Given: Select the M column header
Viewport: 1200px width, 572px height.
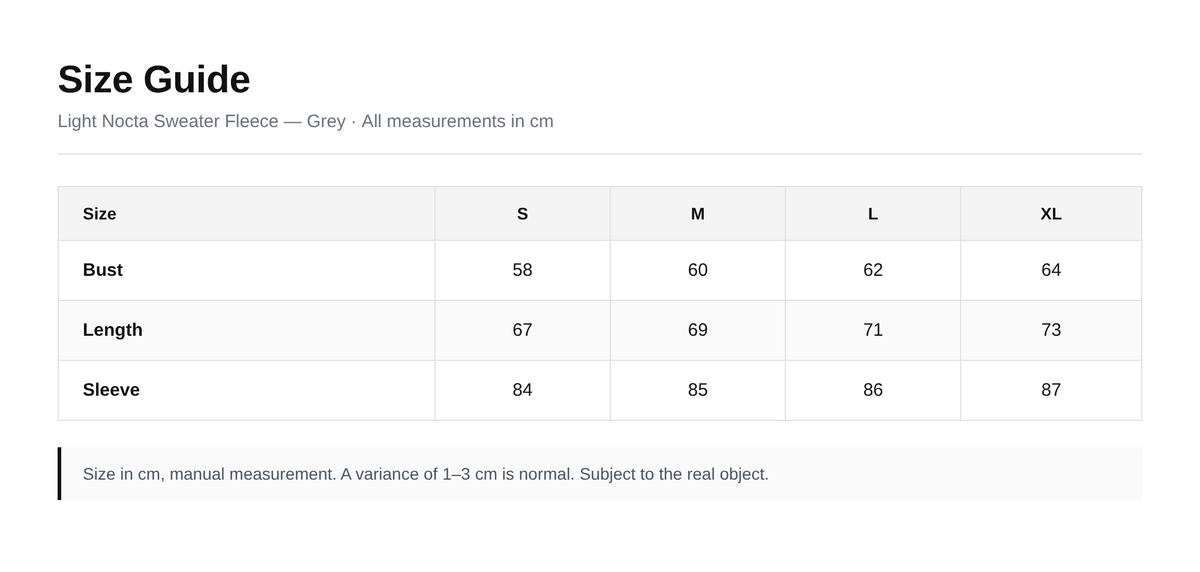Looking at the screenshot, I should click(x=698, y=214).
